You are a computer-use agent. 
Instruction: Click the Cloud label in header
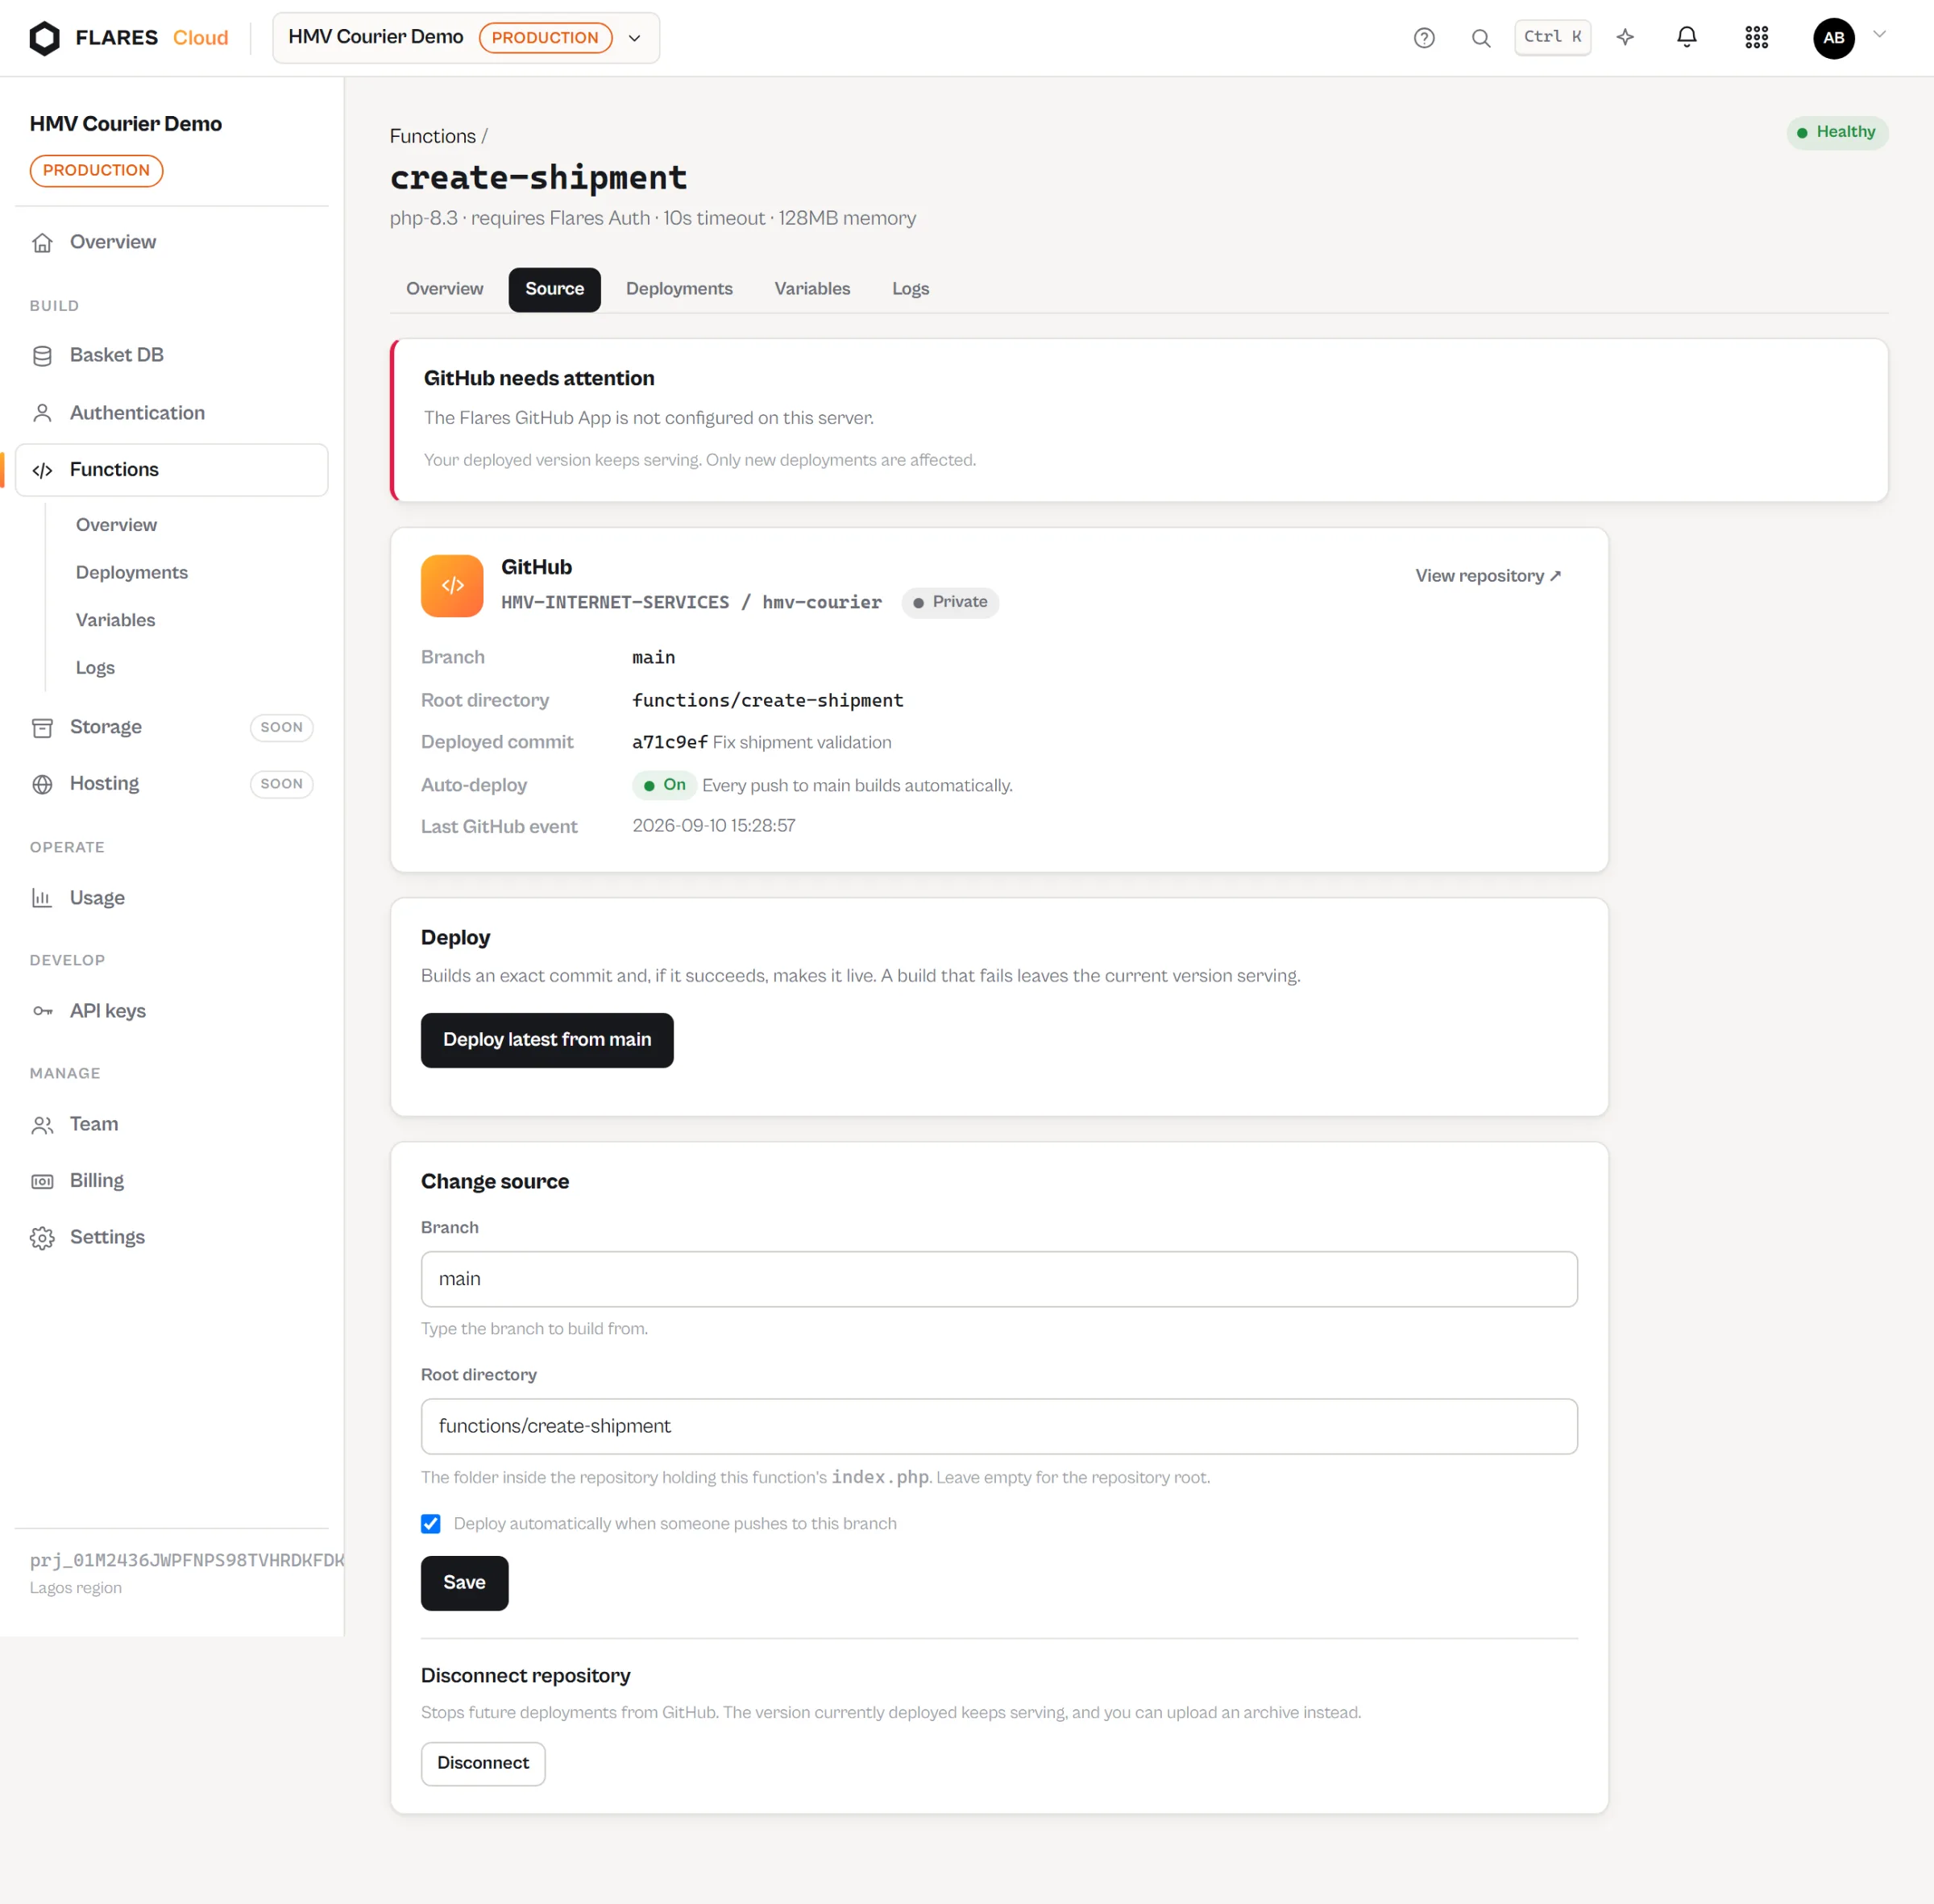click(201, 38)
